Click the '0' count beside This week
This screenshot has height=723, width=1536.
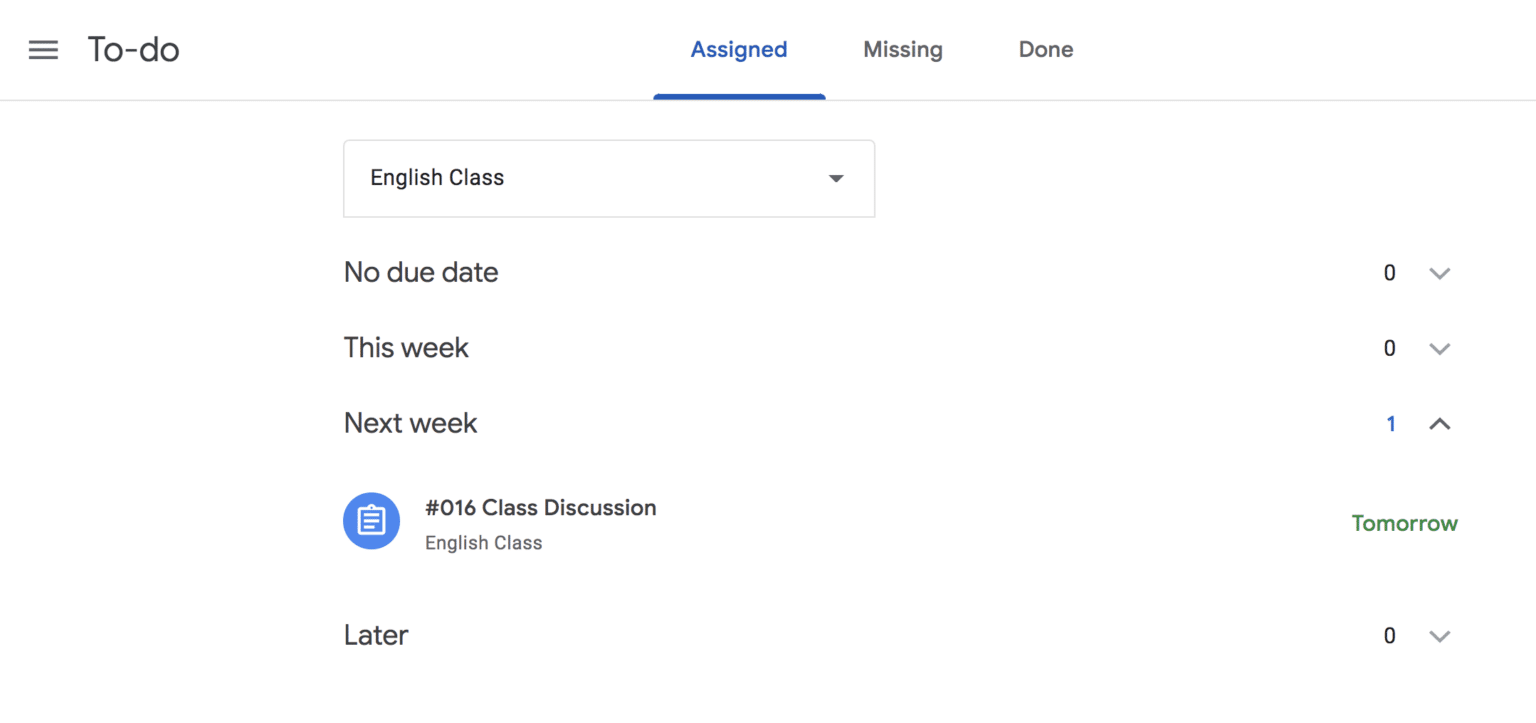coord(1389,348)
